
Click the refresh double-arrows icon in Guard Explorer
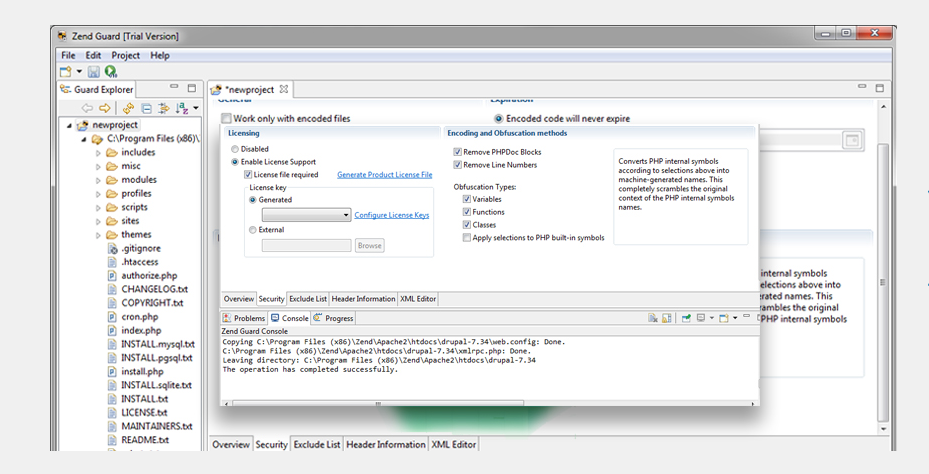(x=128, y=108)
